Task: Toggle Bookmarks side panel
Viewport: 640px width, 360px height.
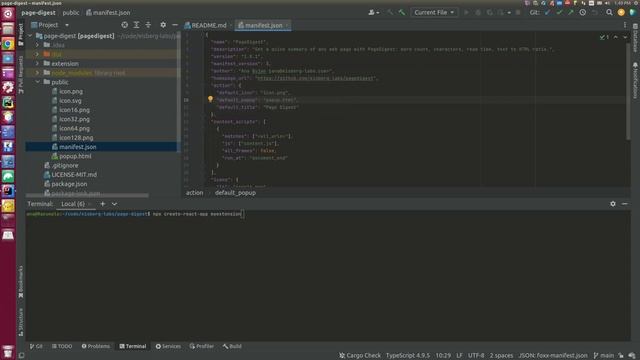Action: [21, 282]
